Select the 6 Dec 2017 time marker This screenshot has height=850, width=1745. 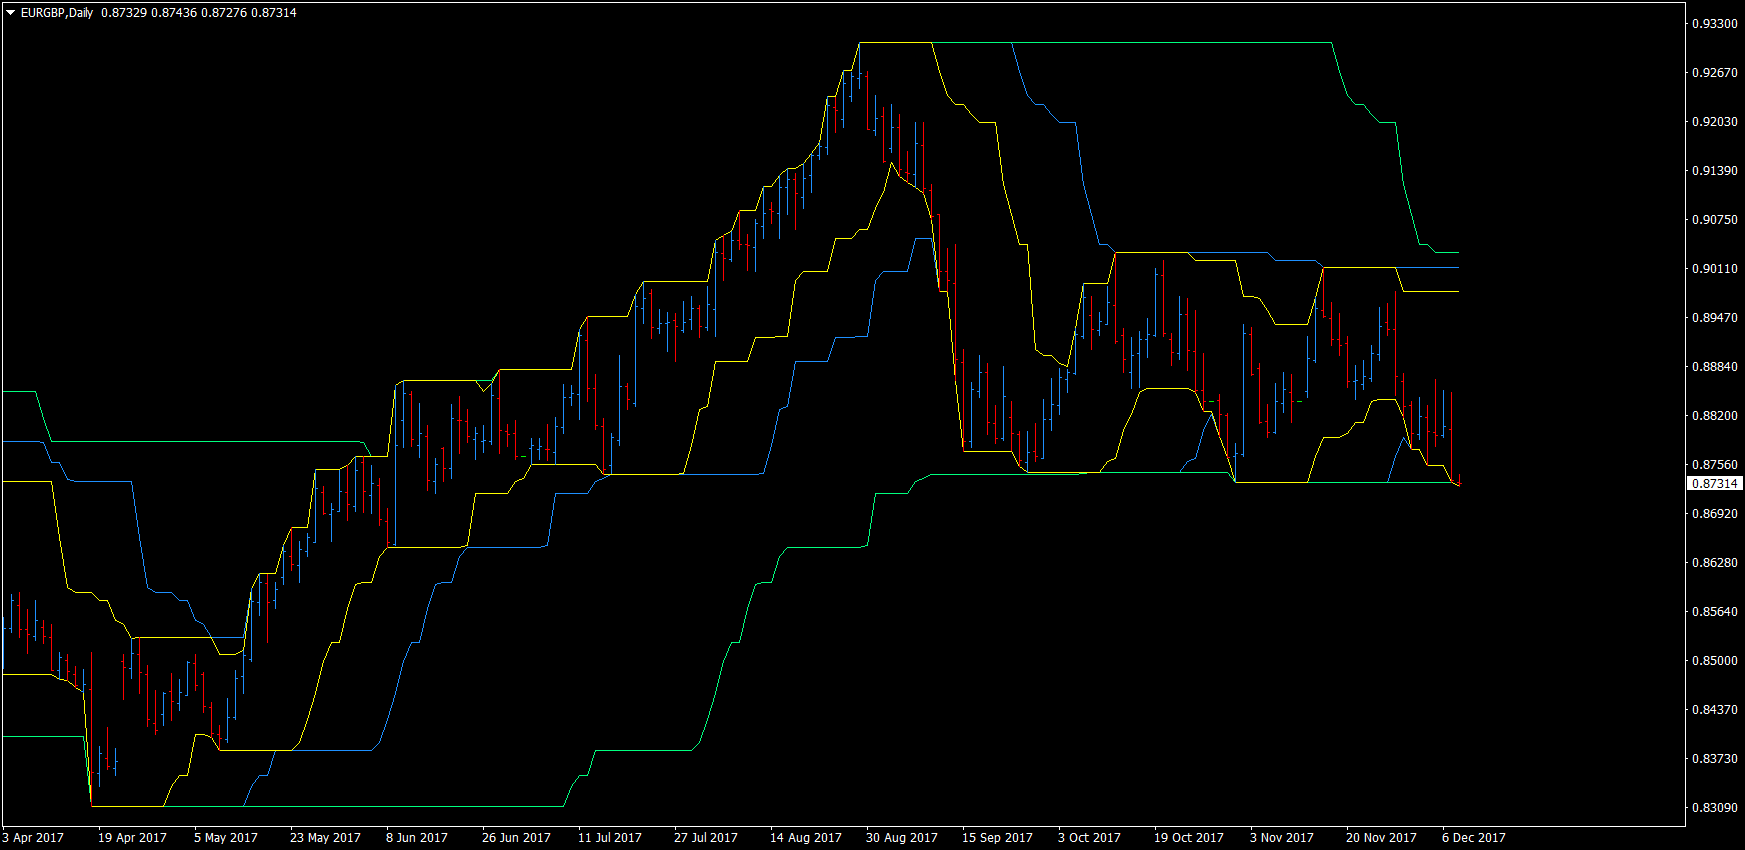(1474, 838)
